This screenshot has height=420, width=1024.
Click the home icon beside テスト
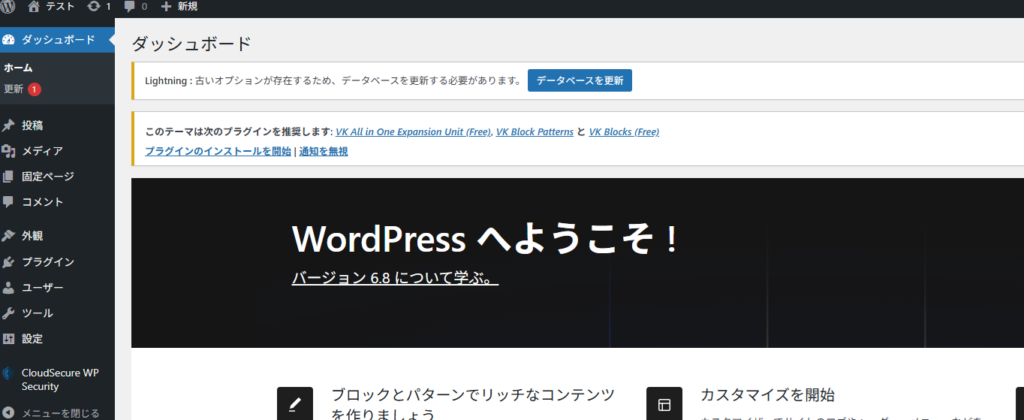coord(34,7)
